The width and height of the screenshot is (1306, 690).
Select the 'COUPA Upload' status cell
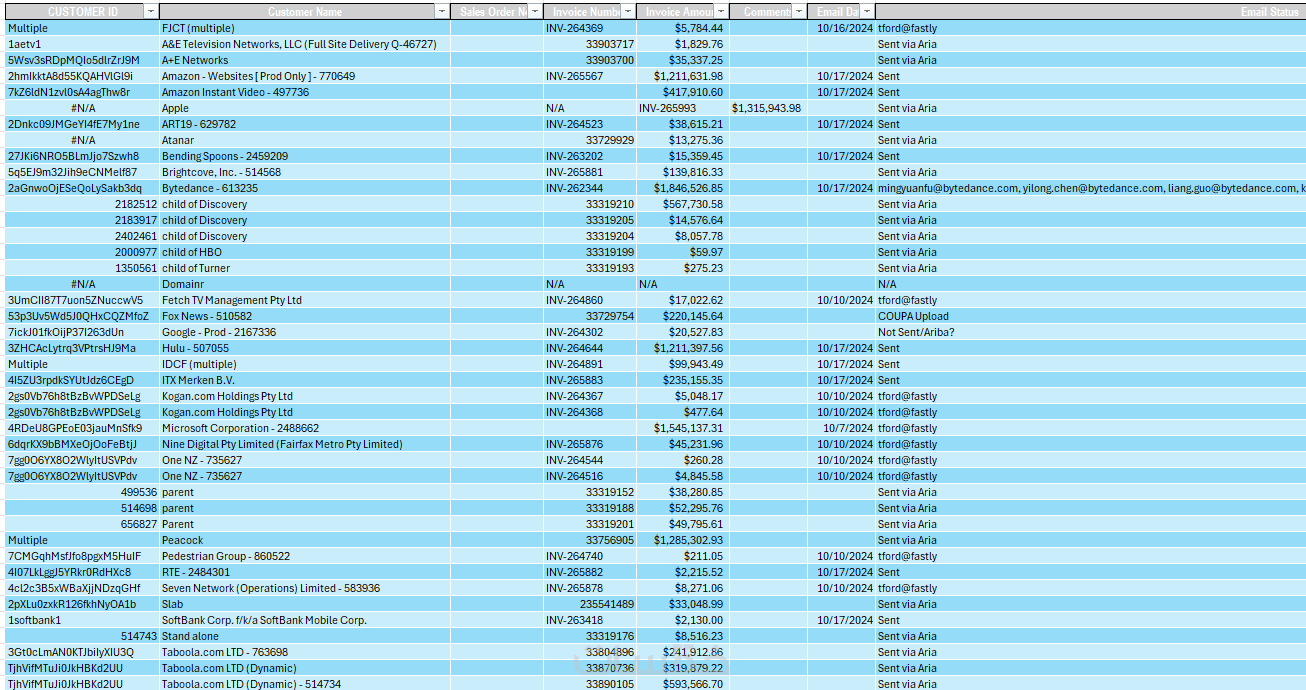coord(1091,316)
